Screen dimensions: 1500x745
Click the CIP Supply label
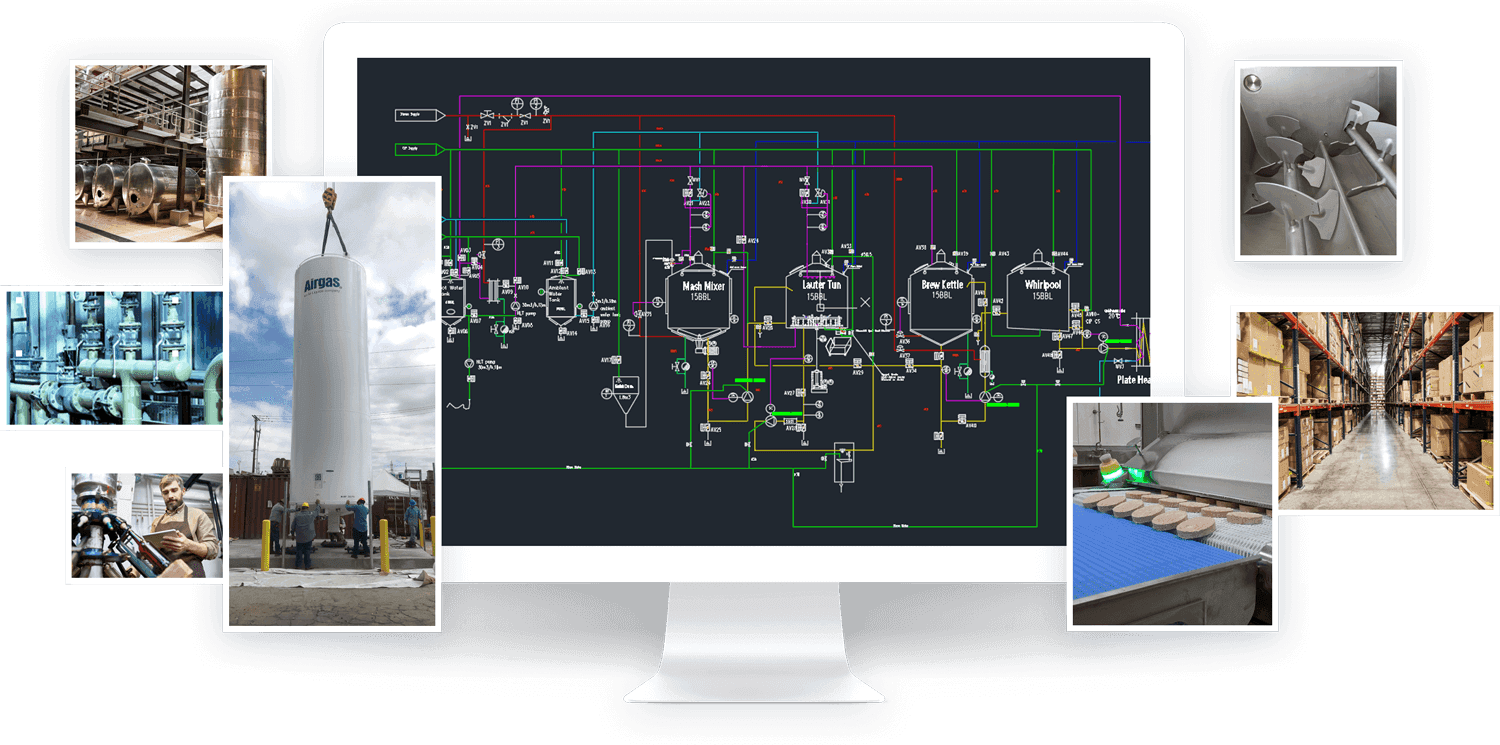click(408, 150)
